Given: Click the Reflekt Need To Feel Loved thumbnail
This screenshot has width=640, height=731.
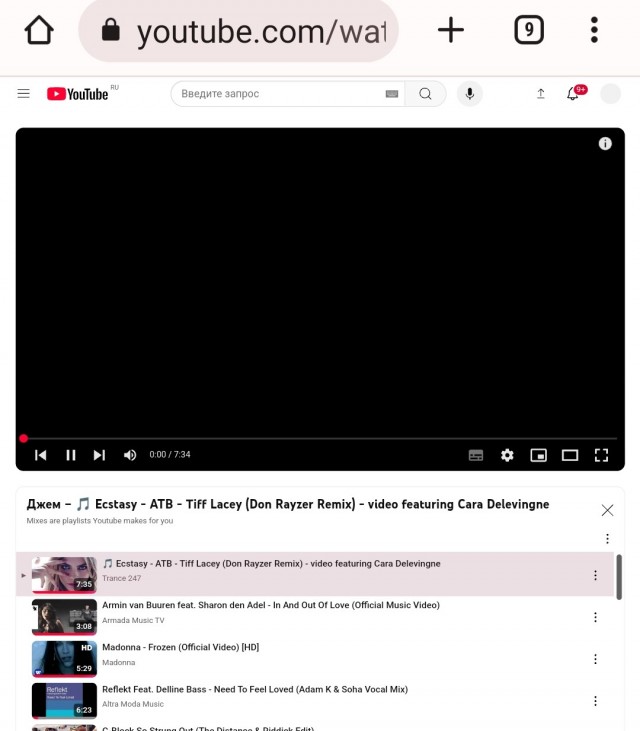Looking at the screenshot, I should click(x=64, y=701).
